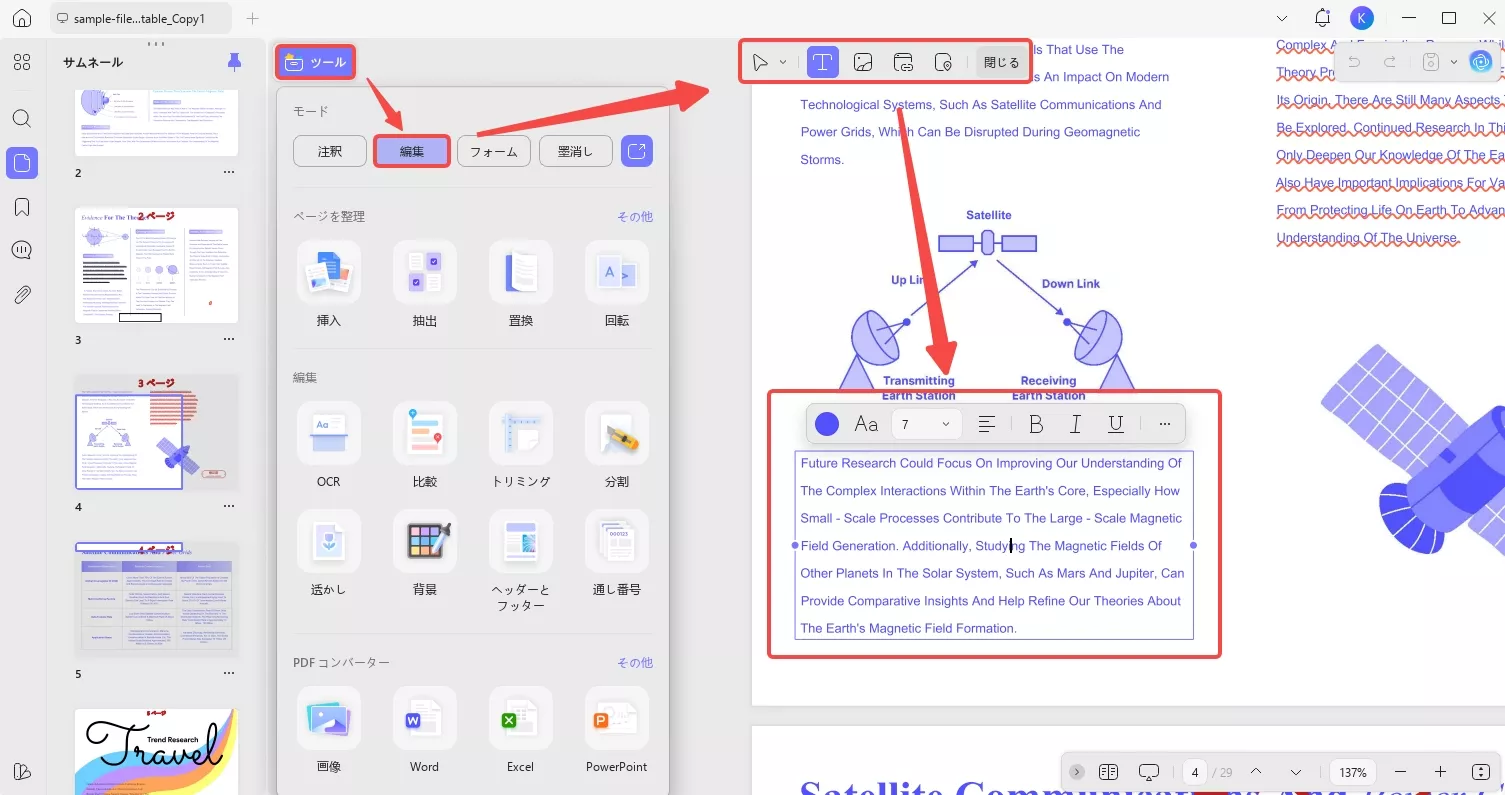Viewport: 1505px width, 795px height.
Task: Open the Home icon in the title bar
Action: [22, 18]
